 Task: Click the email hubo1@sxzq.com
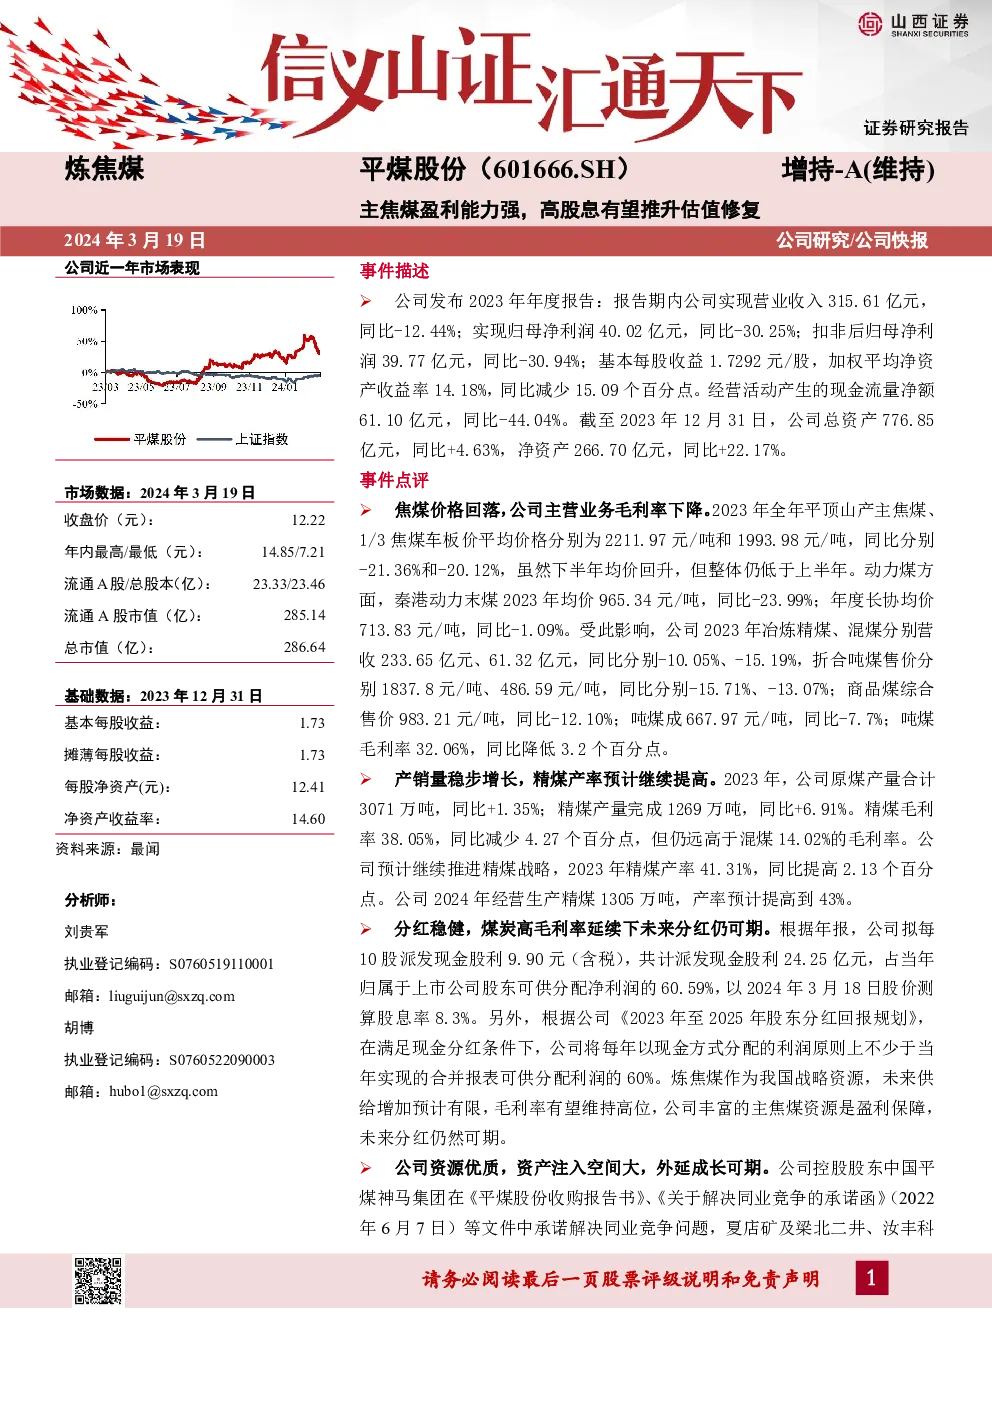click(x=163, y=1091)
